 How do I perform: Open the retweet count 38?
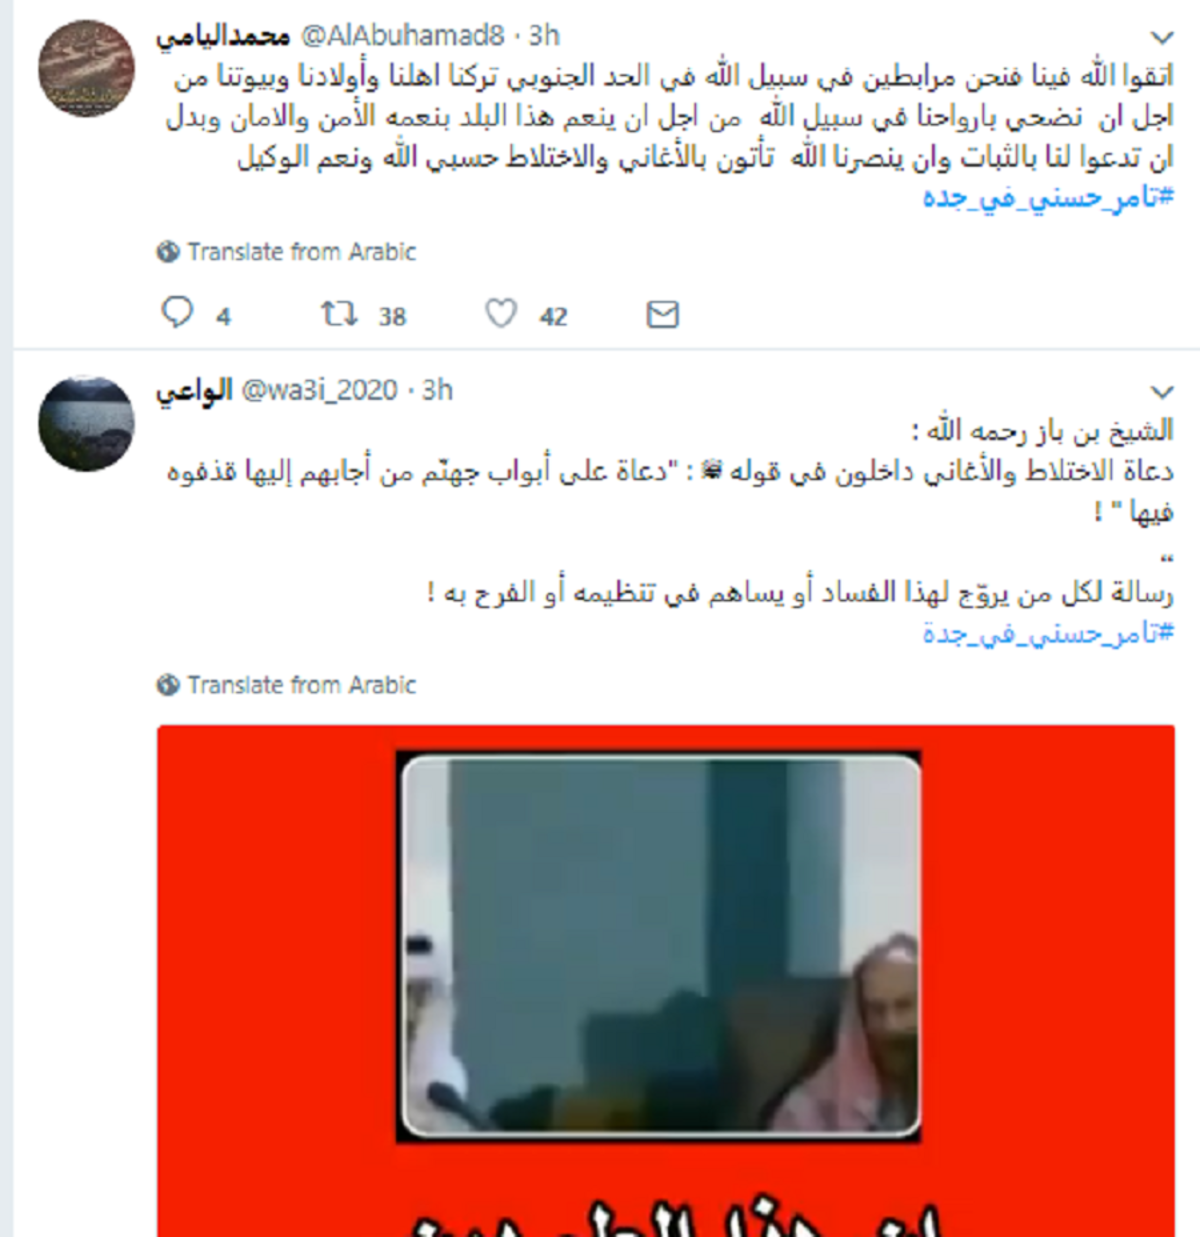pyautogui.click(x=392, y=317)
